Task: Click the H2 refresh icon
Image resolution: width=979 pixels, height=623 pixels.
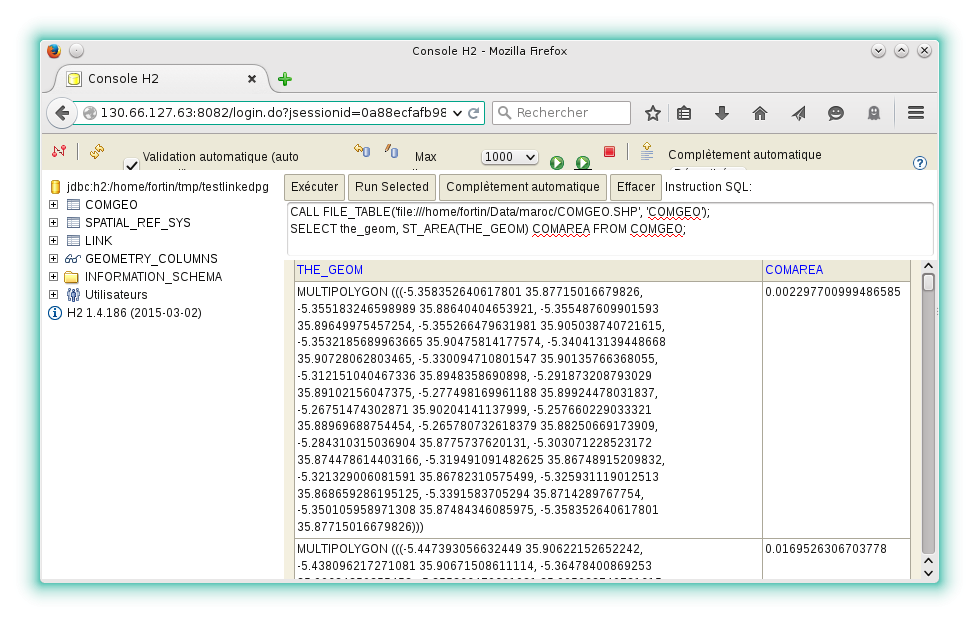Action: click(x=97, y=151)
